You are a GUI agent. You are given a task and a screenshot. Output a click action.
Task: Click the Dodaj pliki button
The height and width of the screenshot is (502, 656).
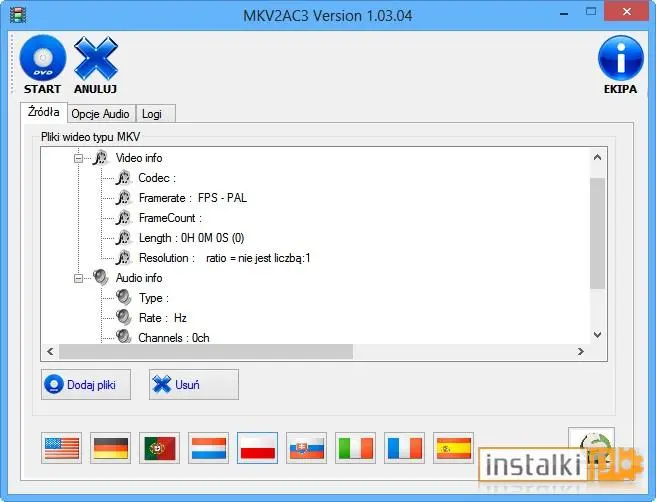pyautogui.click(x=86, y=384)
